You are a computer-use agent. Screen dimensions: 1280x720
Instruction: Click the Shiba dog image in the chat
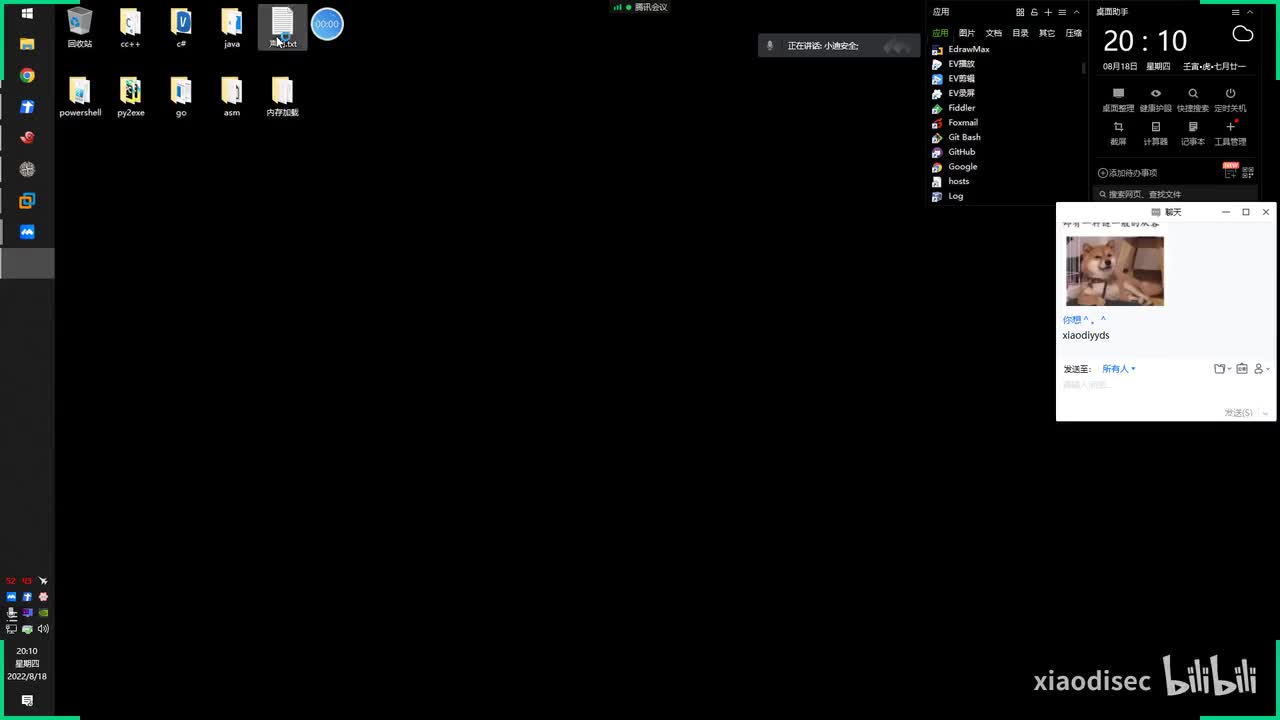pyautogui.click(x=1115, y=271)
